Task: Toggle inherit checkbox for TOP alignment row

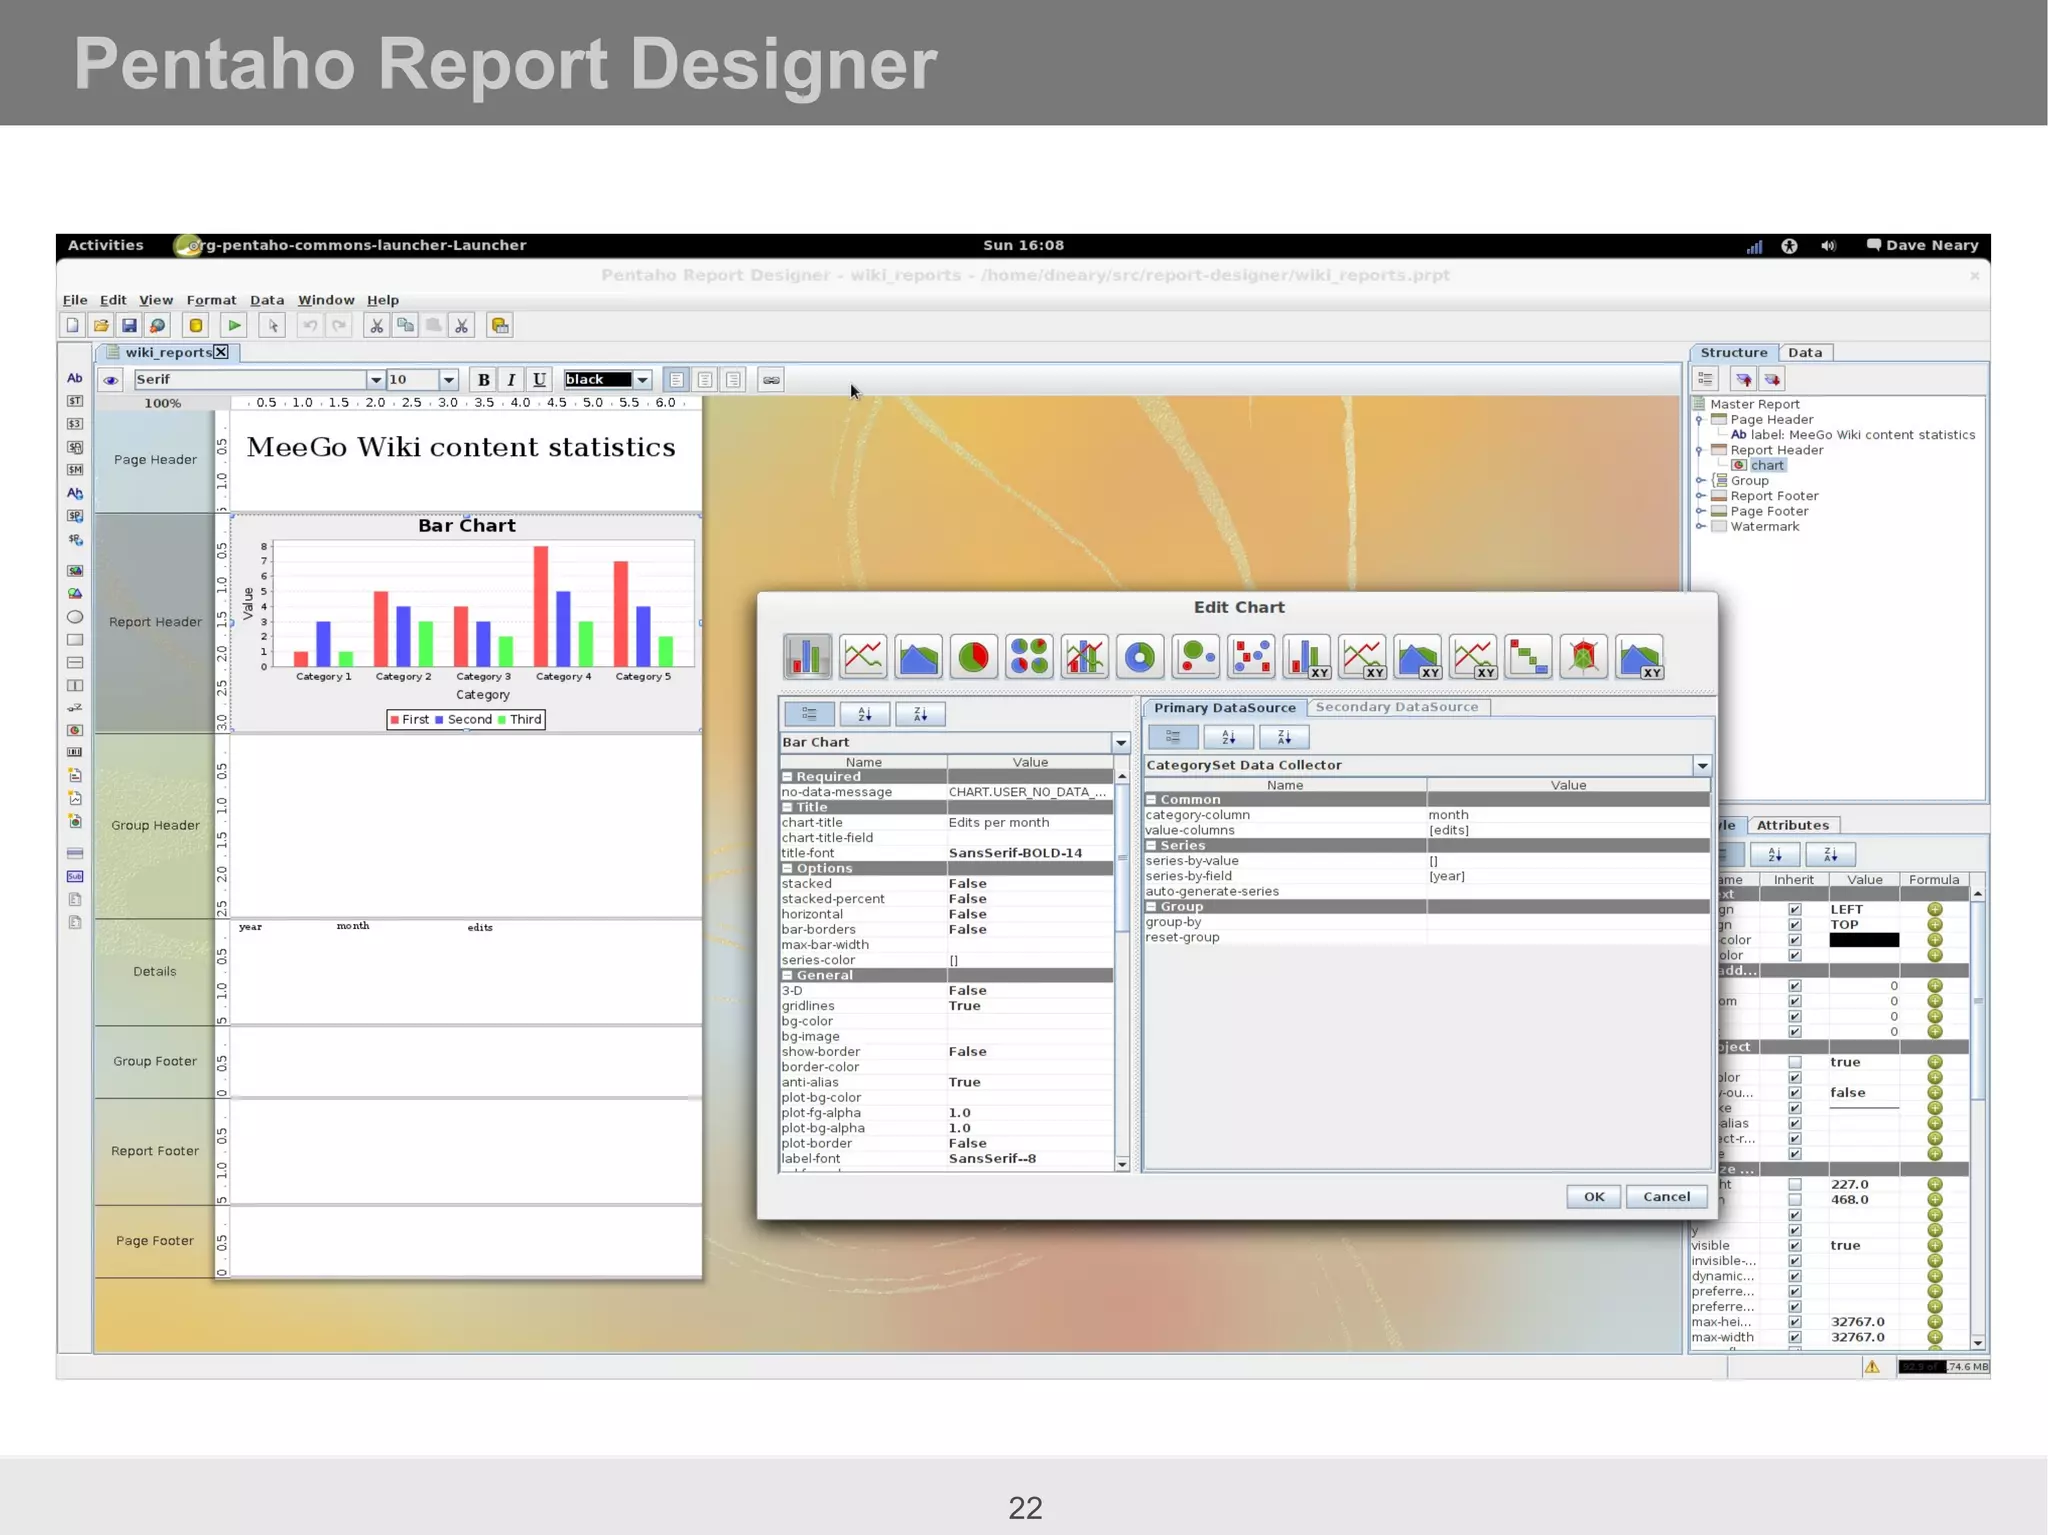Action: (x=1795, y=925)
